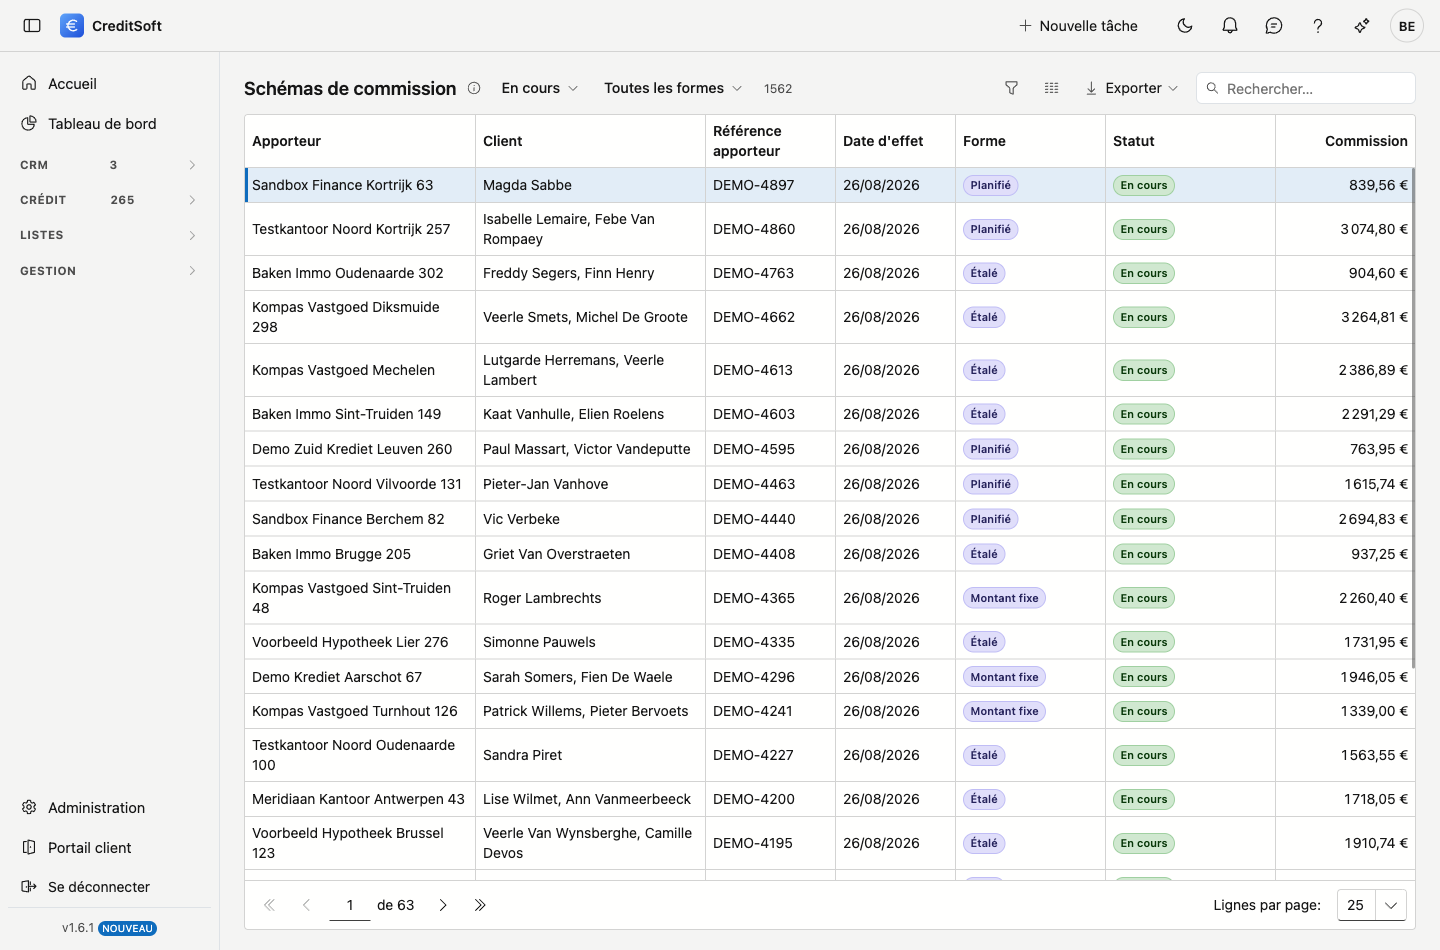Expand the GESTION sidebar section
Image resolution: width=1440 pixels, height=950 pixels.
108,271
